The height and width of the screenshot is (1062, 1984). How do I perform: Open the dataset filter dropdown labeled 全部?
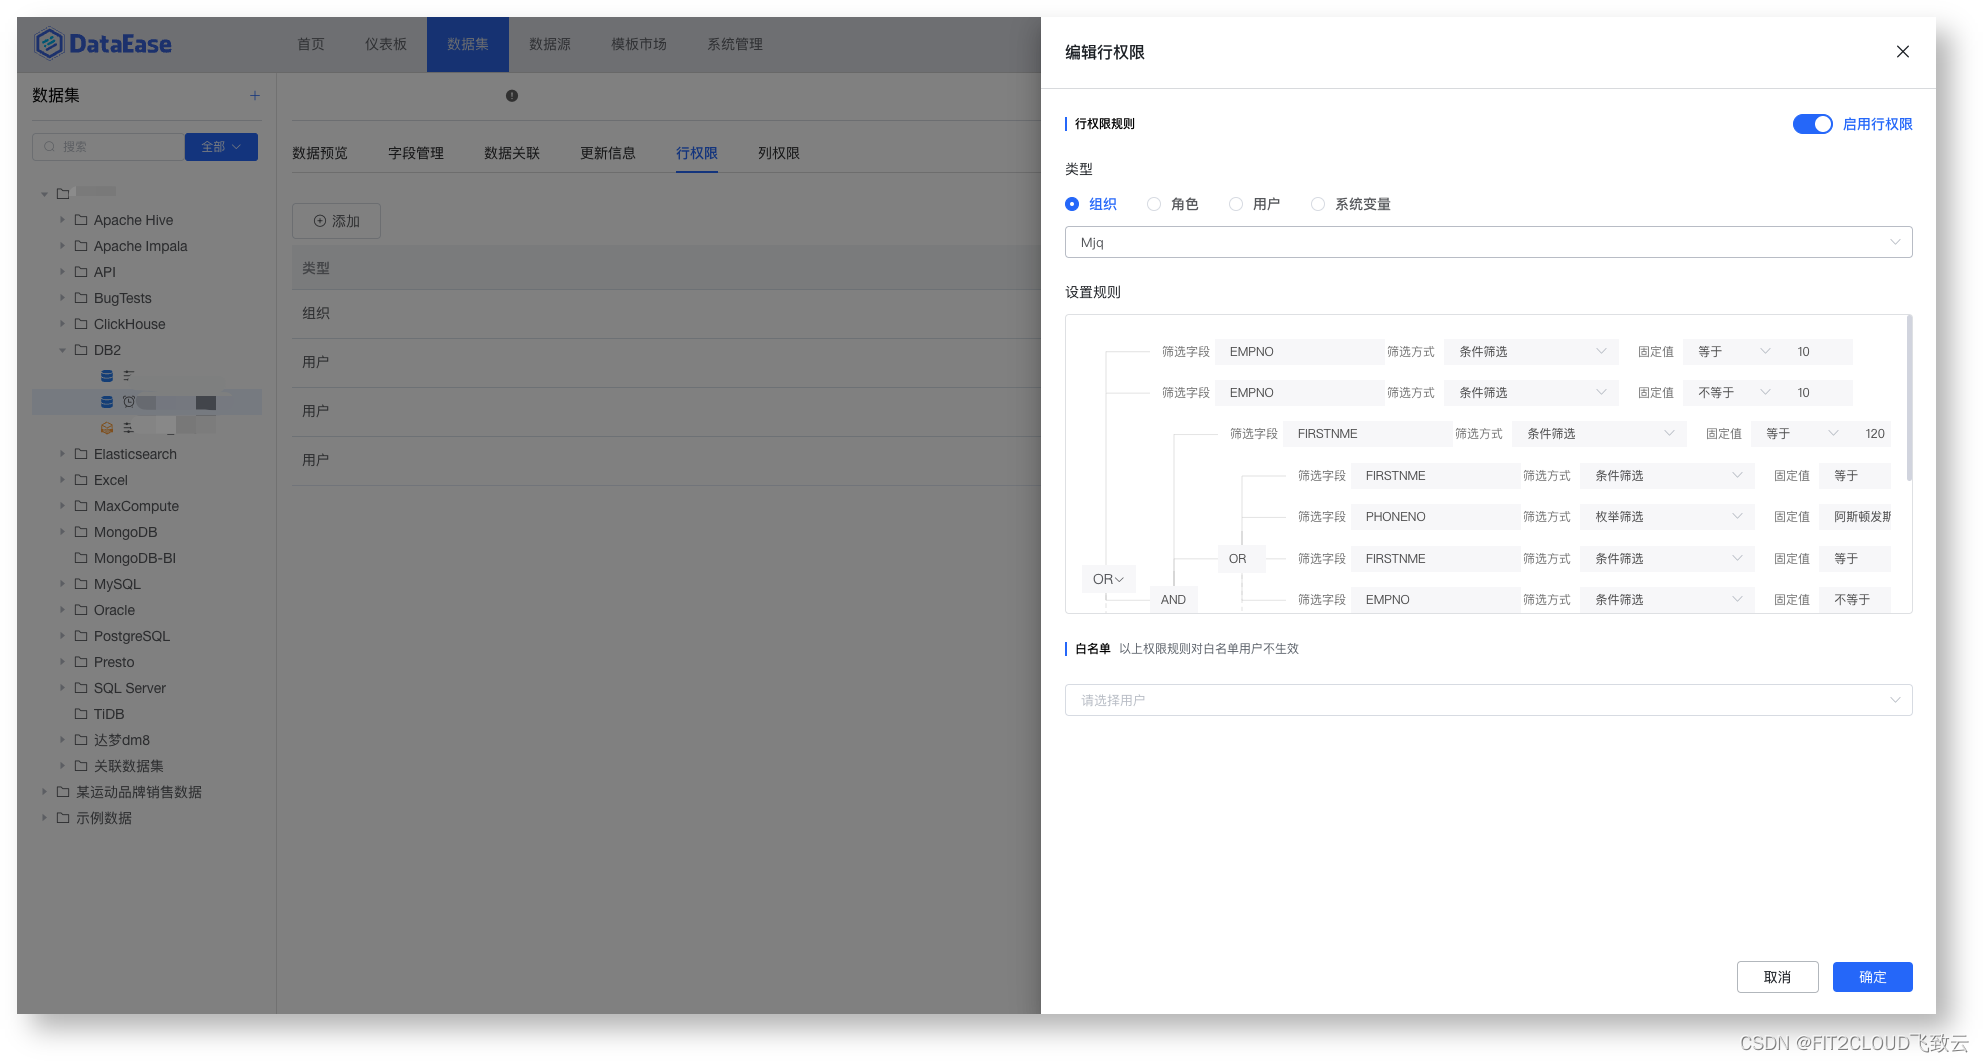coord(221,147)
